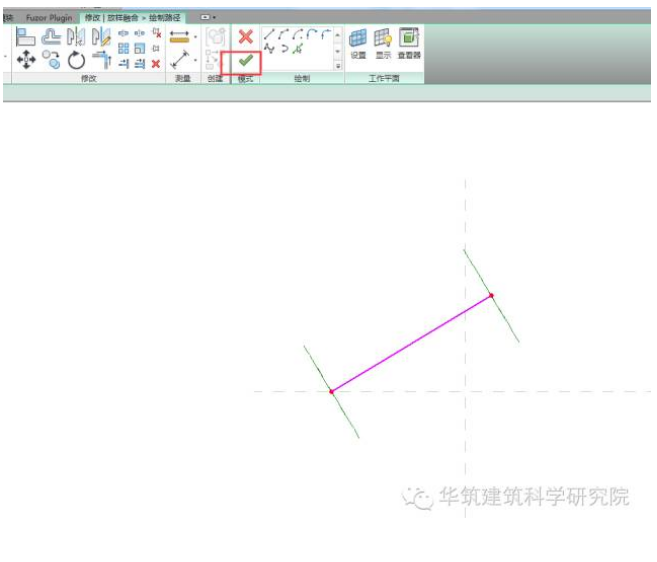Select the Scale tool
The image size is (657, 562).
click(140, 49)
